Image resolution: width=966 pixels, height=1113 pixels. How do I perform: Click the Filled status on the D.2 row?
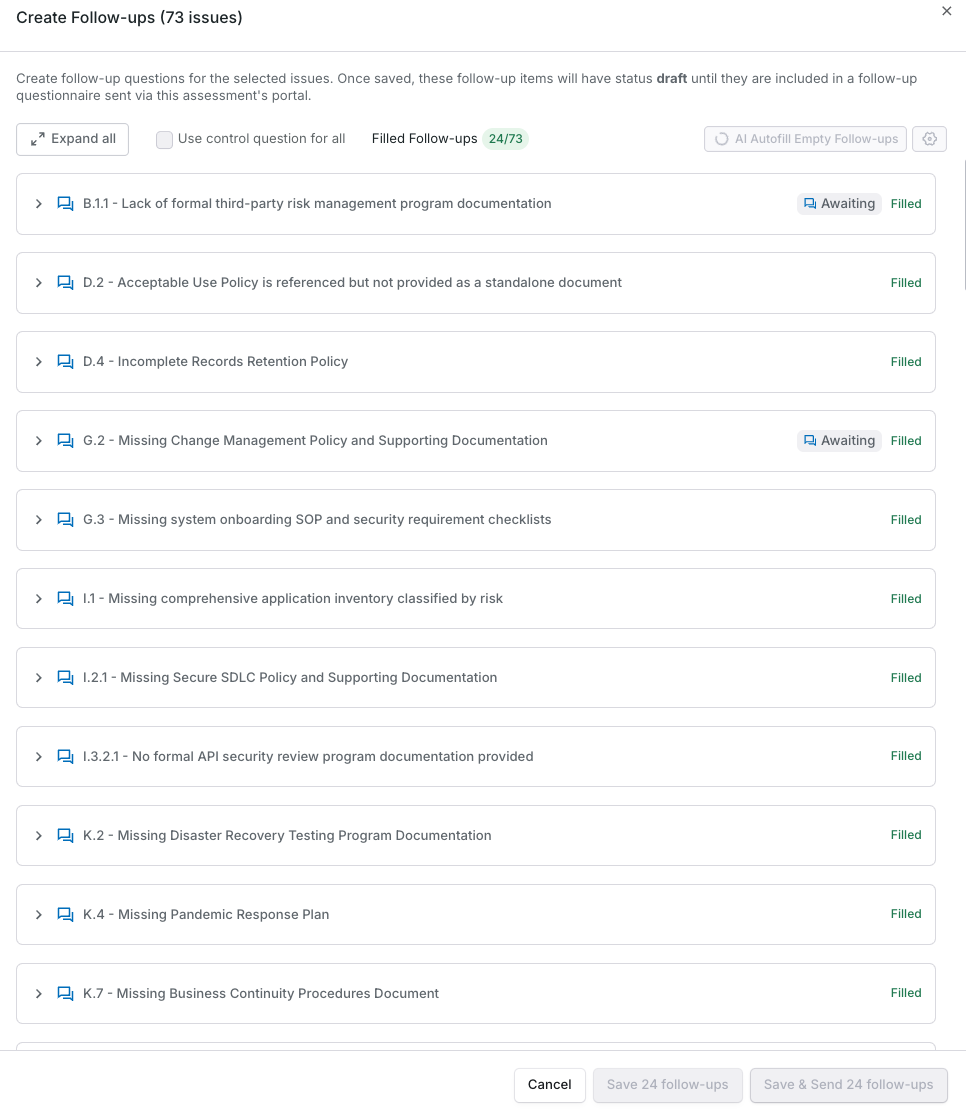click(x=906, y=283)
